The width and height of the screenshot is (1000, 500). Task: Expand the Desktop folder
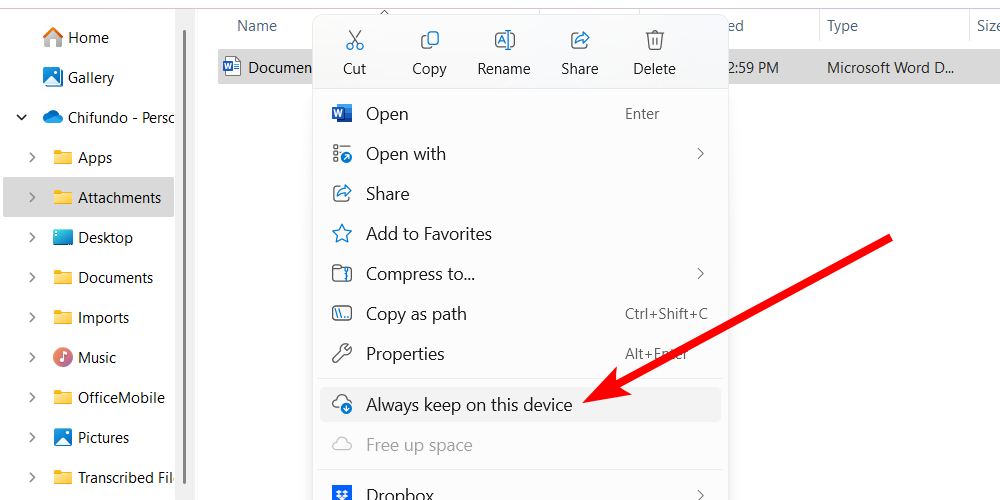pos(32,238)
